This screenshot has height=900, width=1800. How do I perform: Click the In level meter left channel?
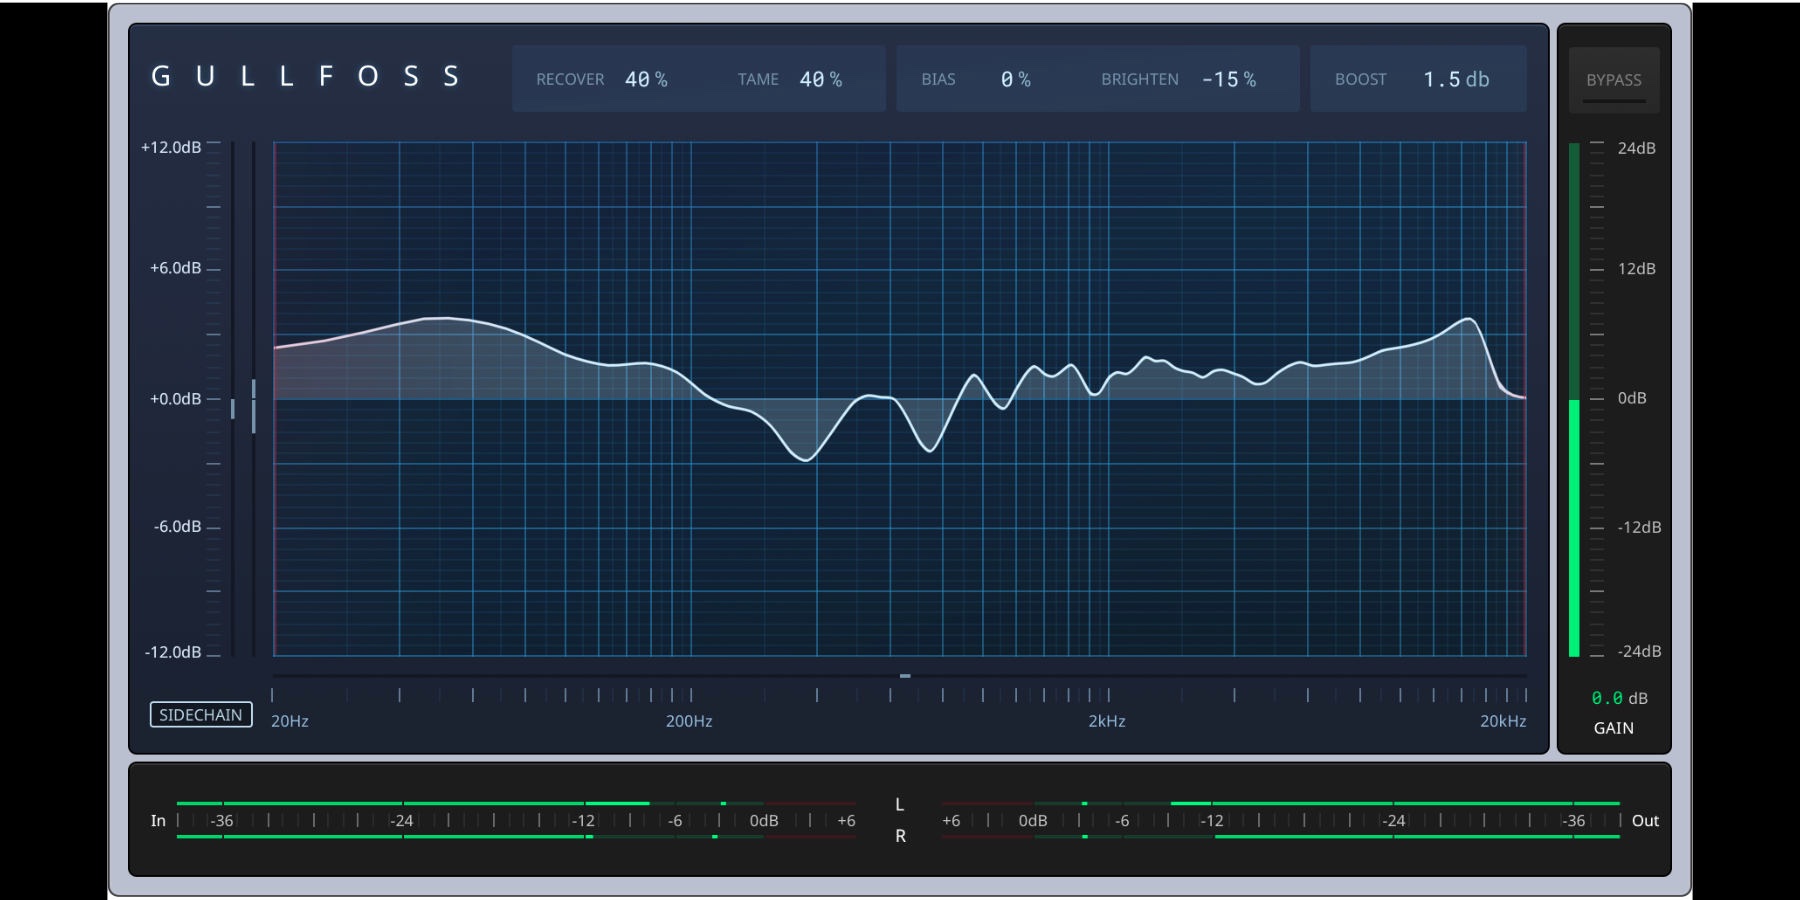point(412,803)
